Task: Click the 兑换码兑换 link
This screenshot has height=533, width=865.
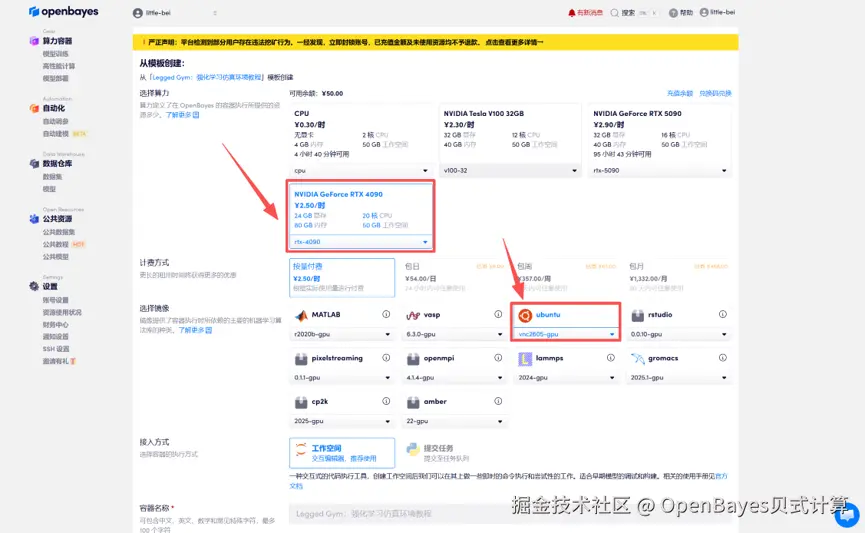Action: click(716, 93)
